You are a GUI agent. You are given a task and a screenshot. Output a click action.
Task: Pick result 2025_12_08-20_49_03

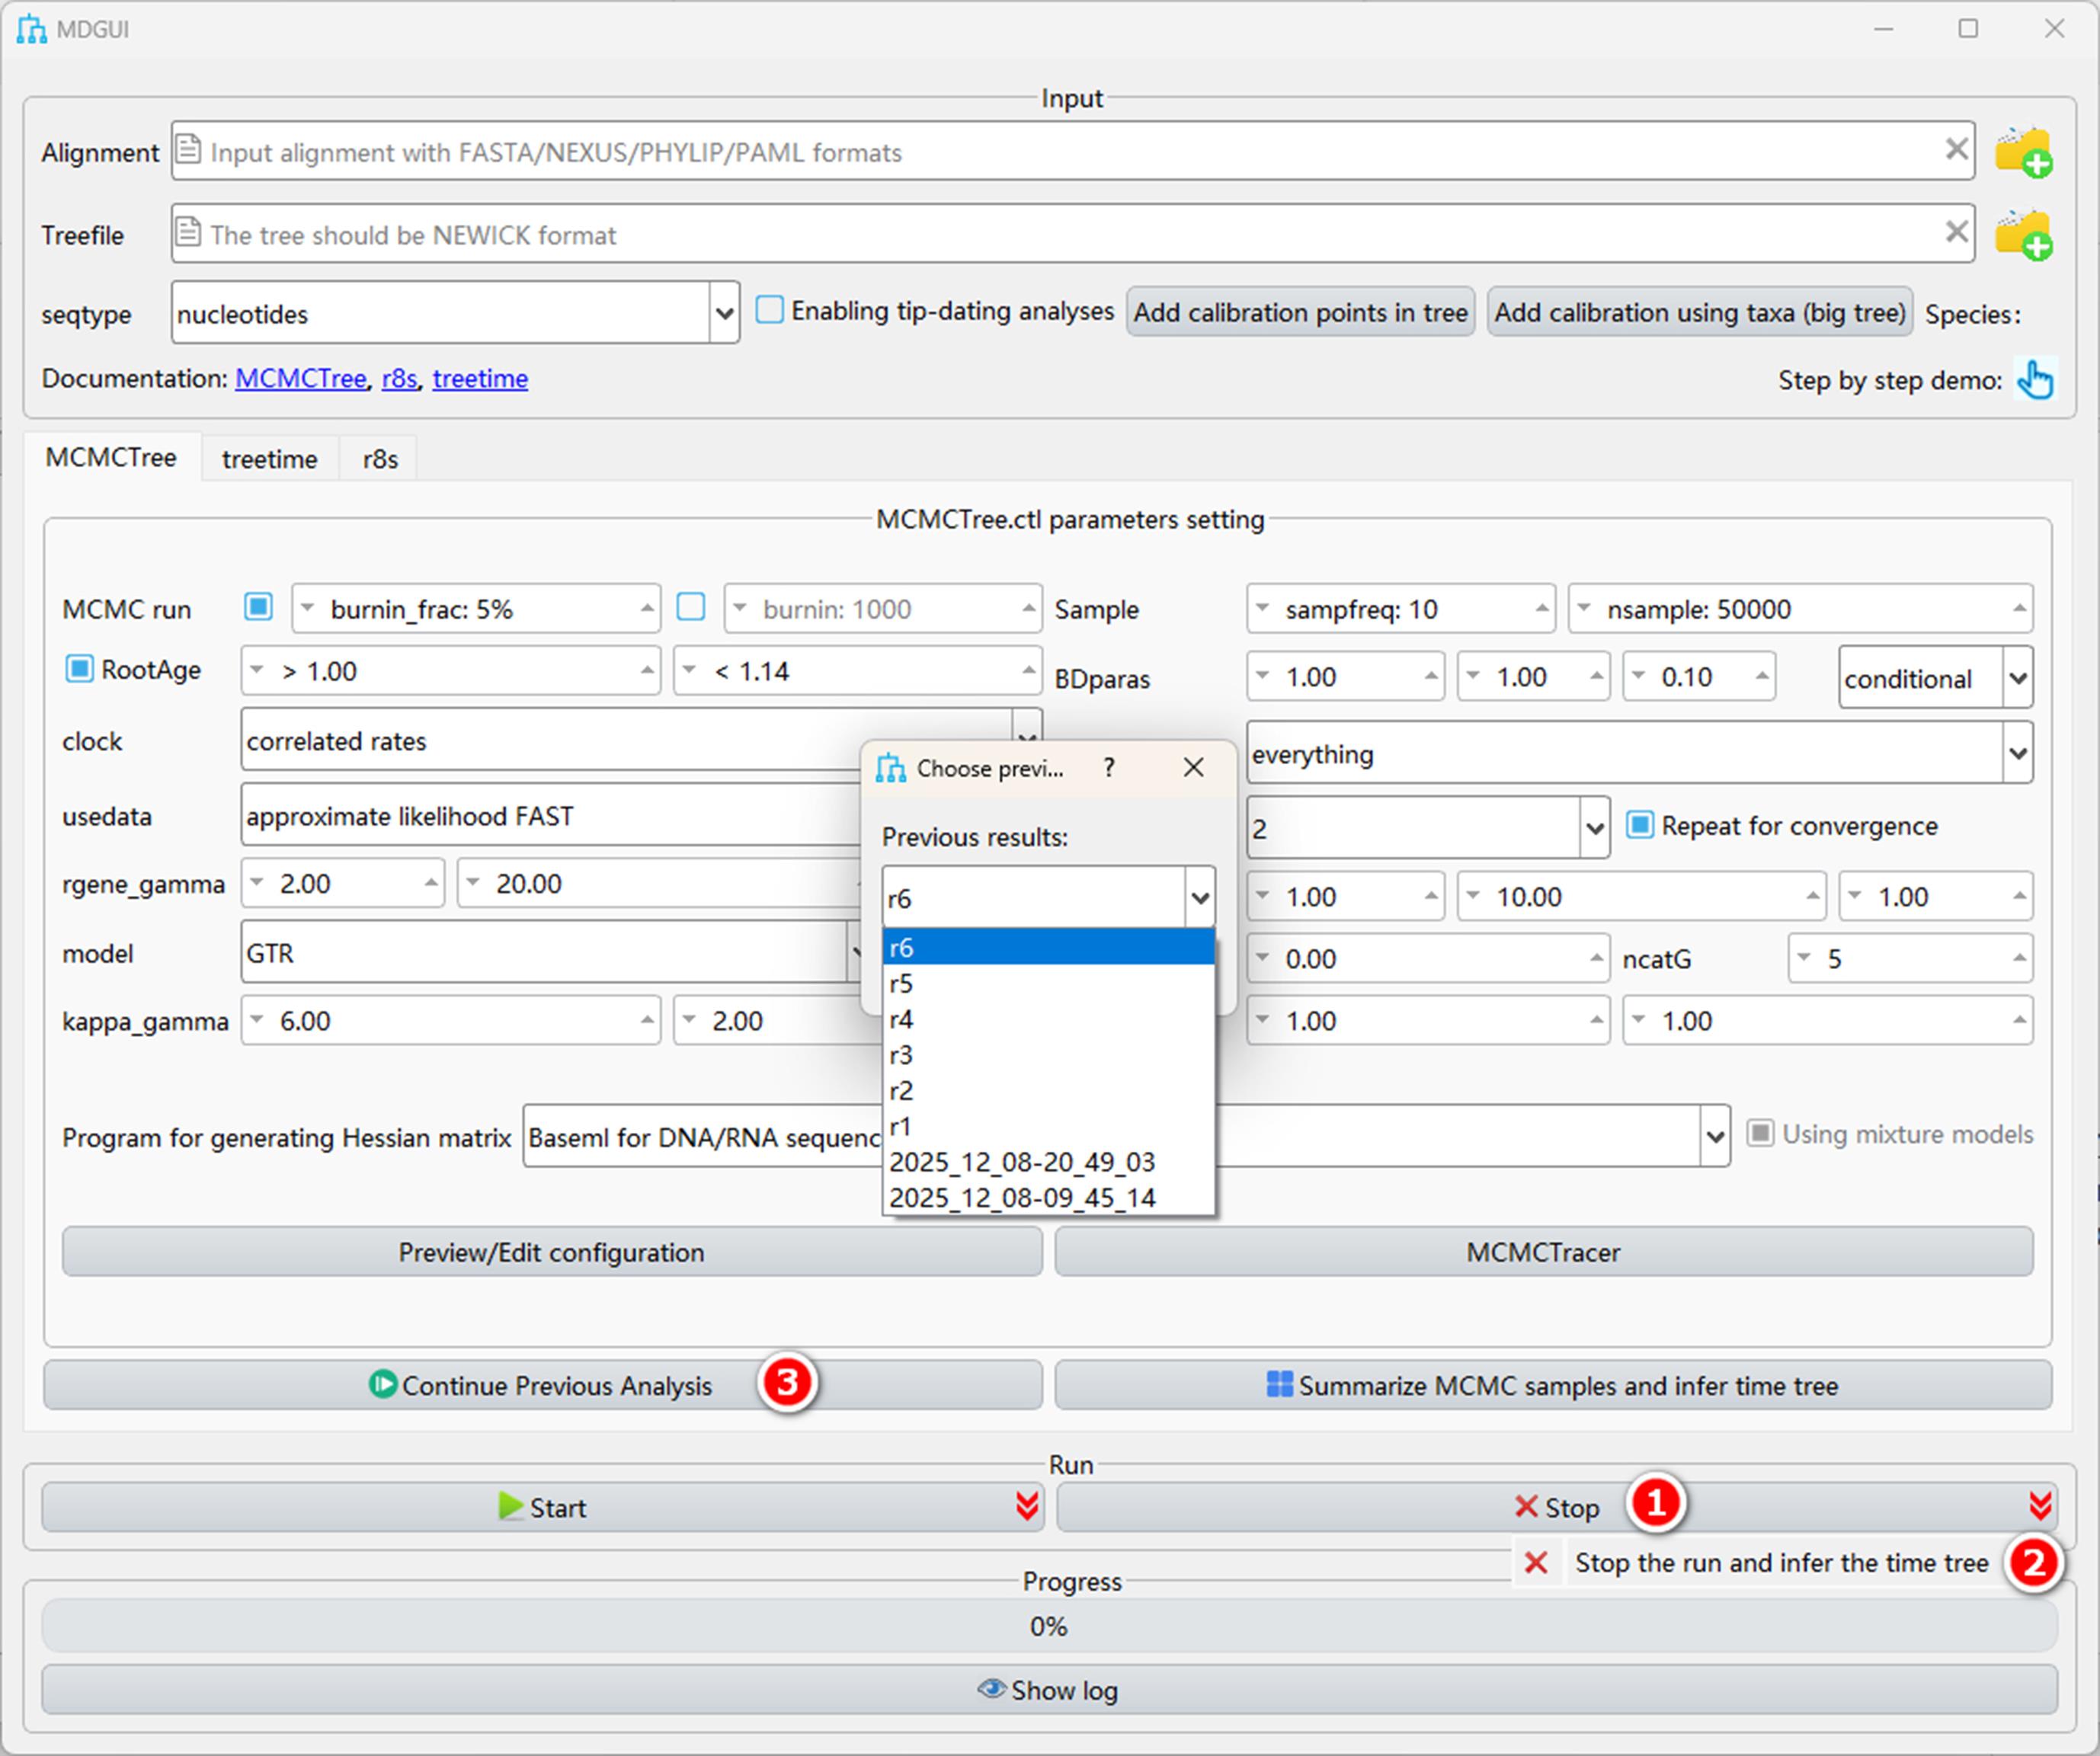(x=1049, y=1162)
